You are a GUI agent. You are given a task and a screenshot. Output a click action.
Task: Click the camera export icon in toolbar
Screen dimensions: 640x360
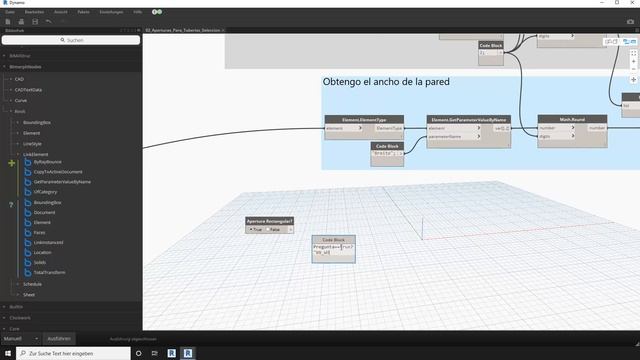[630, 22]
